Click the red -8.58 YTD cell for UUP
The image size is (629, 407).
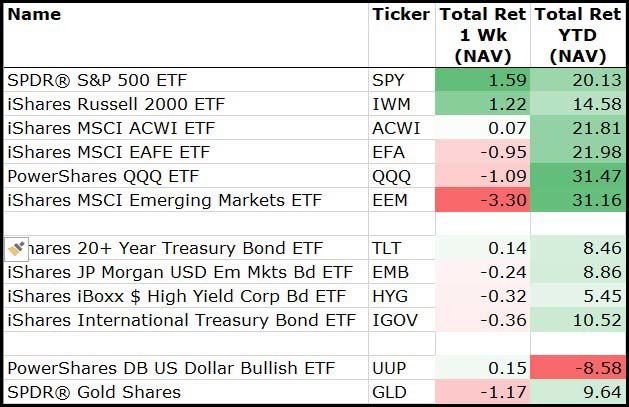[578, 367]
